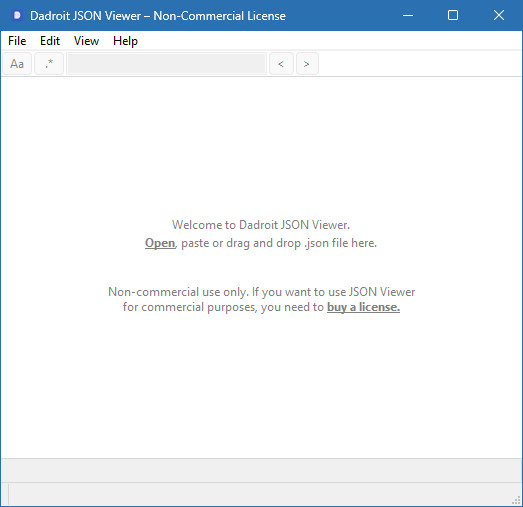Click the resize grip in the status bar corner
Screen dimensions: 523x507
pos(516,500)
